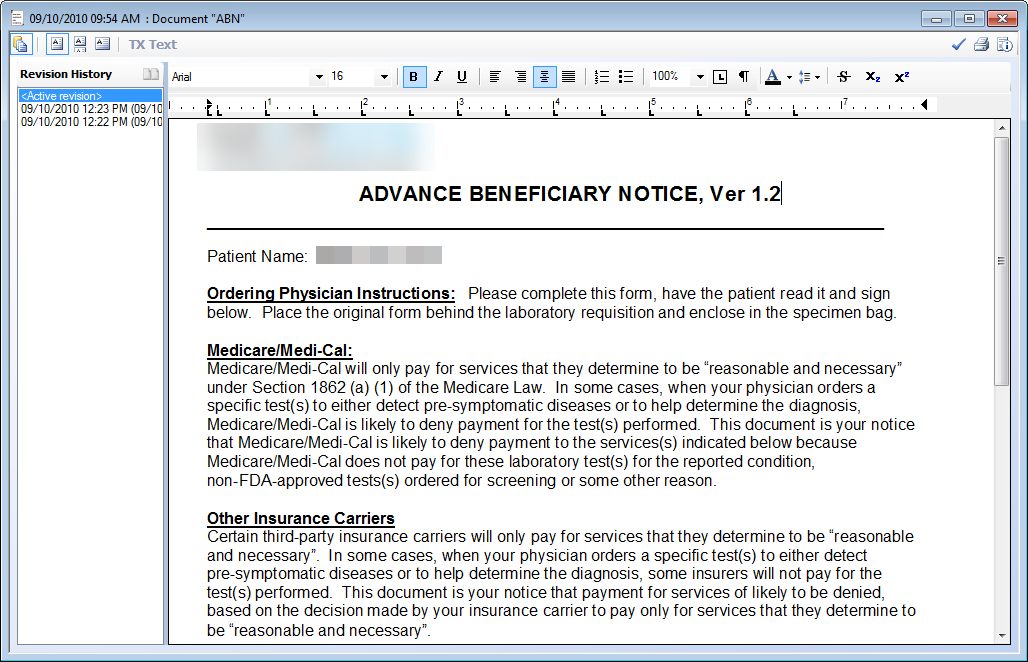
Task: Click the copy/paste documents icon in top toolbar
Action: (21, 45)
